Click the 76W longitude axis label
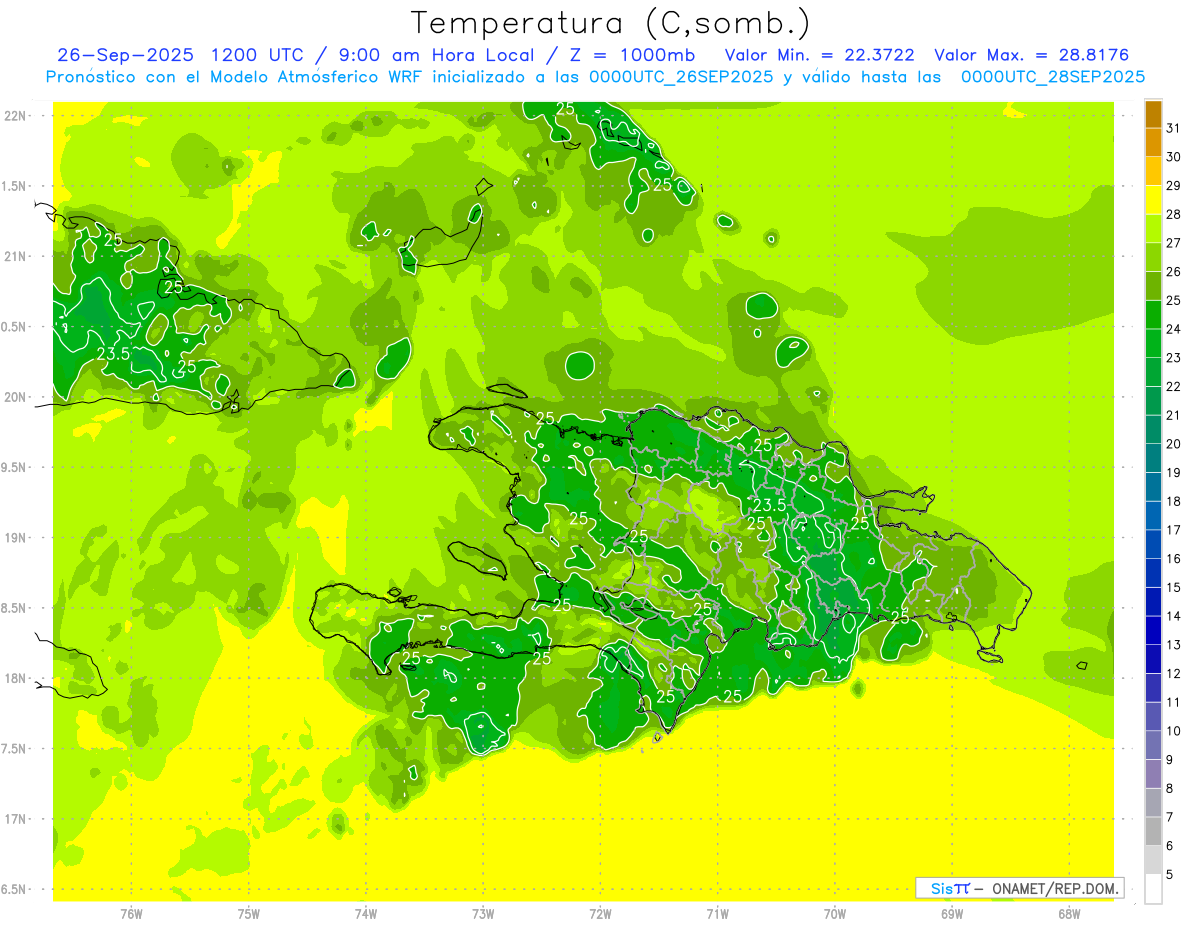The image size is (1200, 927). point(131,914)
